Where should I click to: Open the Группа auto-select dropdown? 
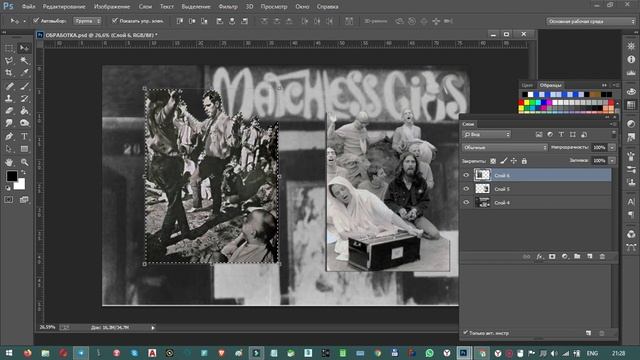click(87, 20)
